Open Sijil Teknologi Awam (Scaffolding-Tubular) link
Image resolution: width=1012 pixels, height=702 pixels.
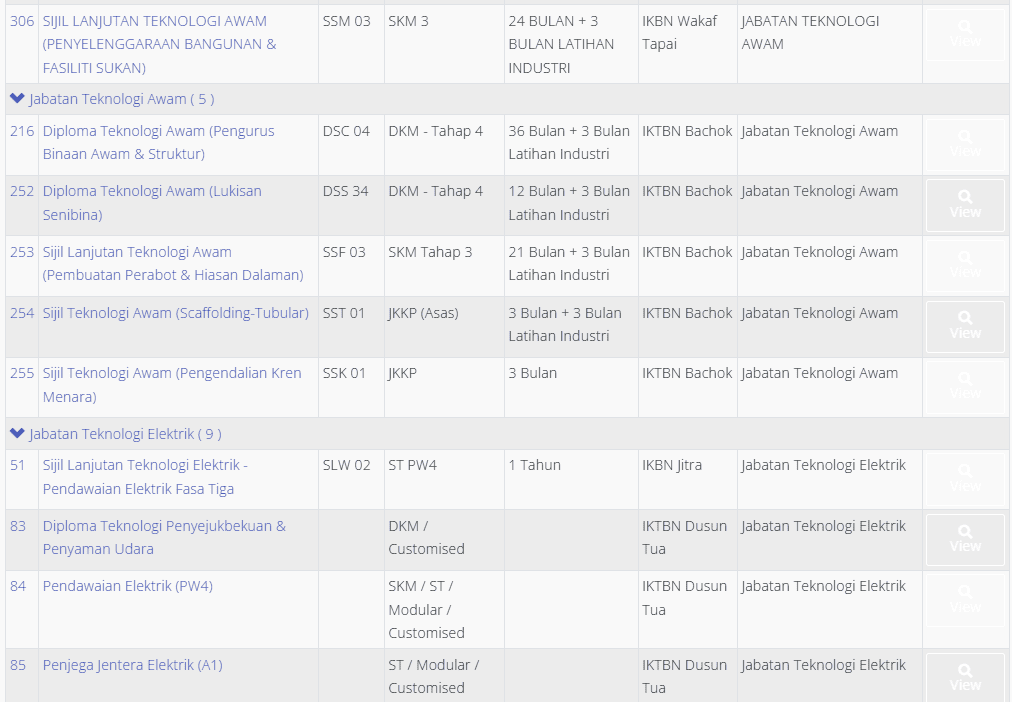tap(175, 313)
